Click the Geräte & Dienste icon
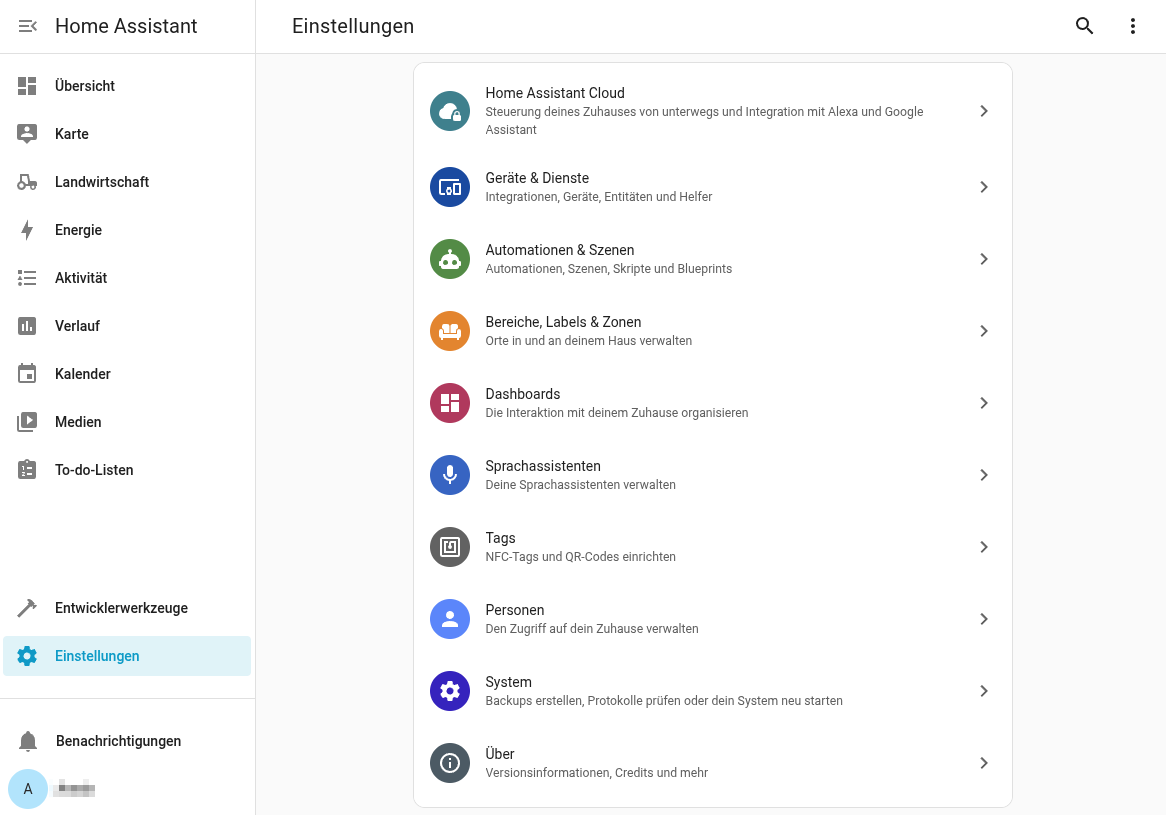 click(x=450, y=187)
